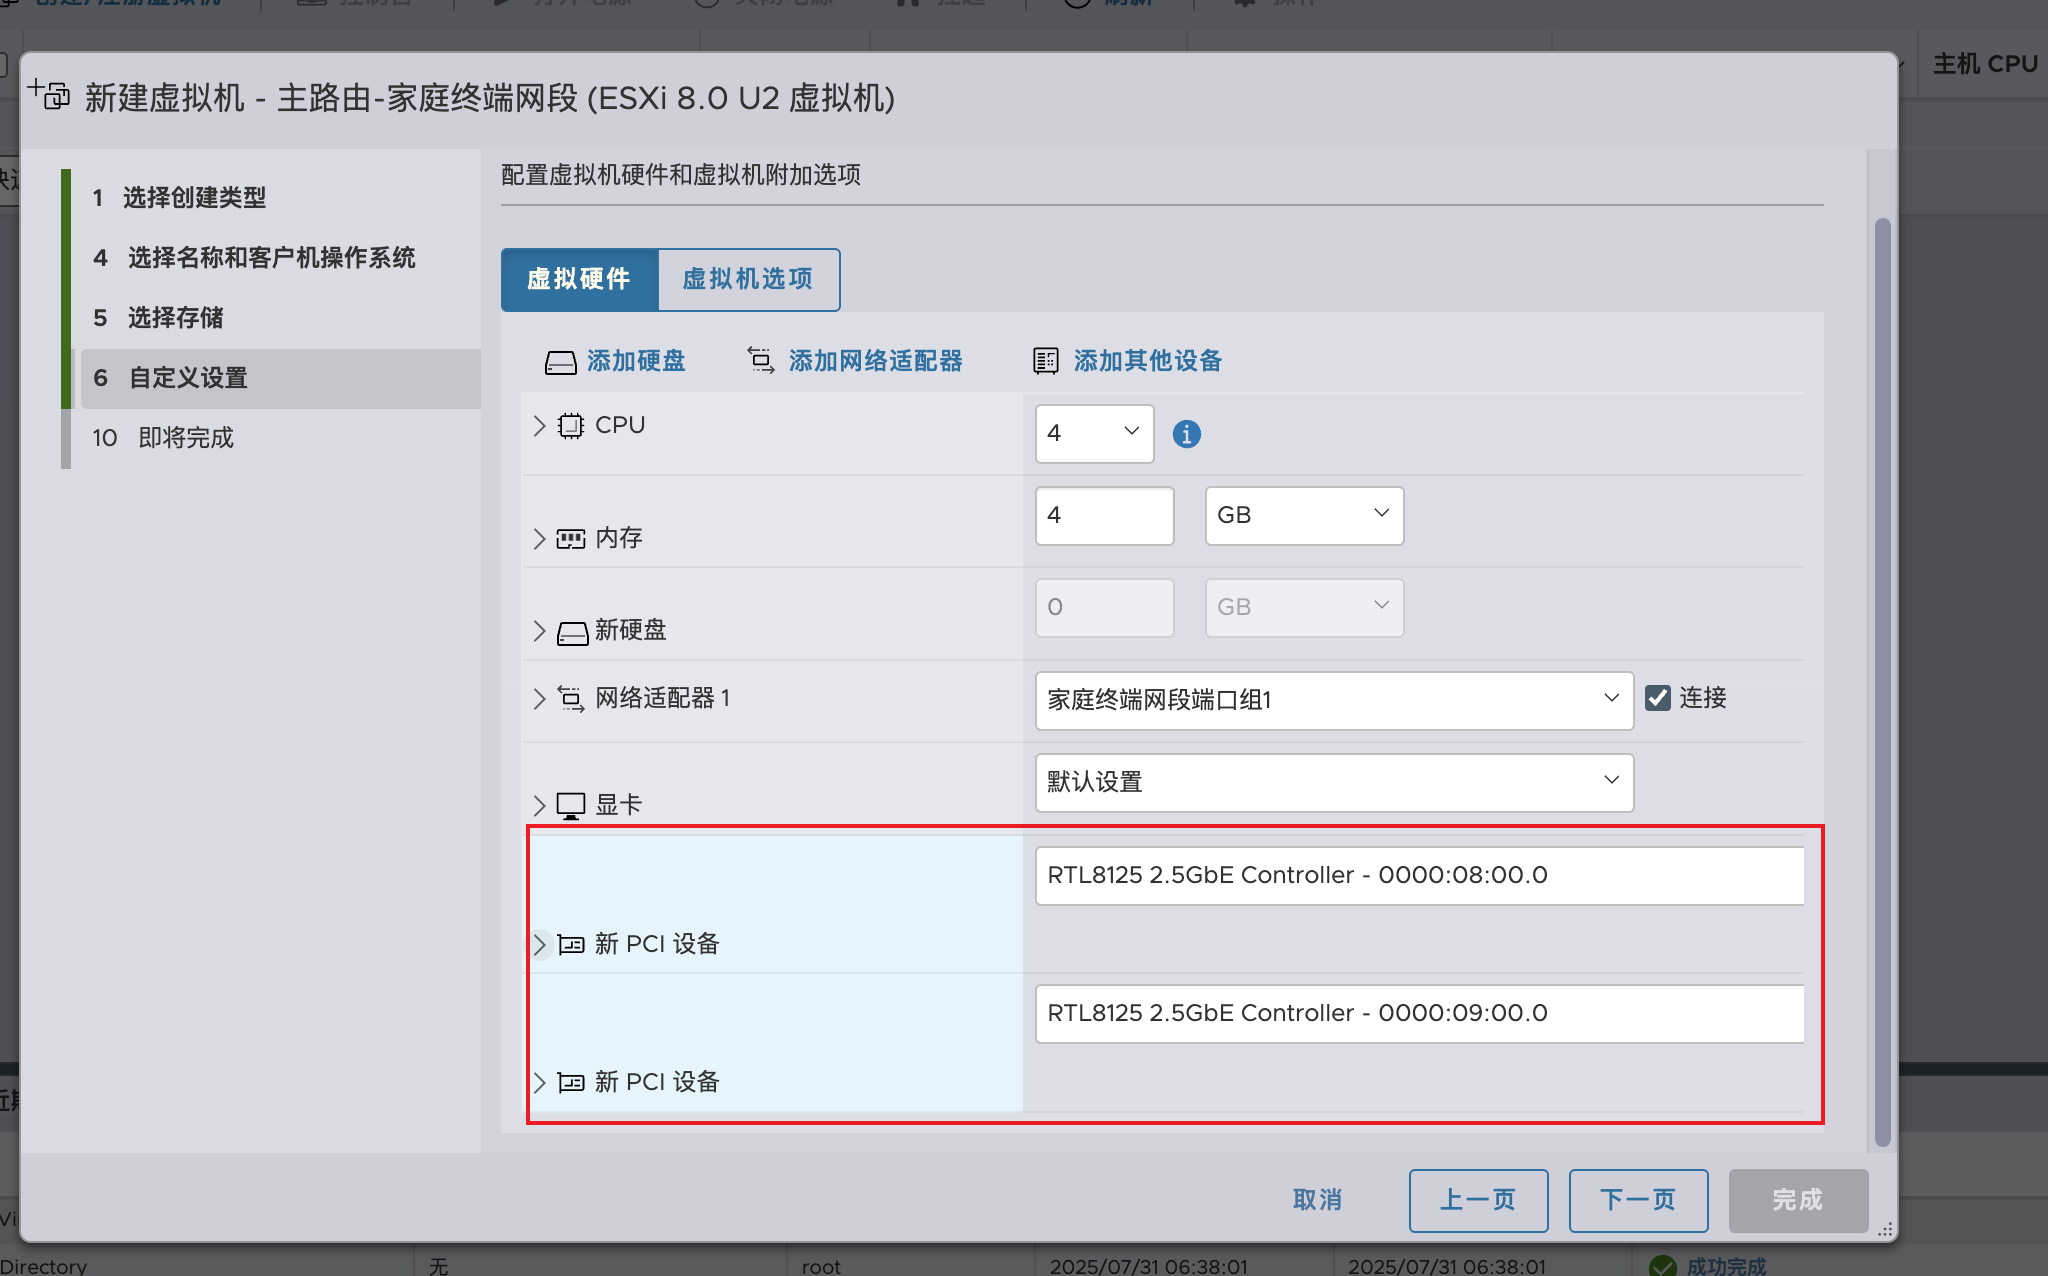This screenshot has width=2048, height=1276.
Task: Click the second 新 PCI 设备 card icon
Action: [571, 1082]
